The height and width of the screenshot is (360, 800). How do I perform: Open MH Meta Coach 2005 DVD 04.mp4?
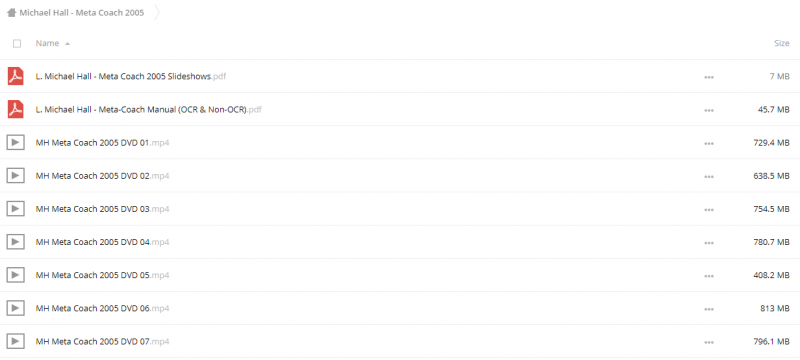[103, 242]
